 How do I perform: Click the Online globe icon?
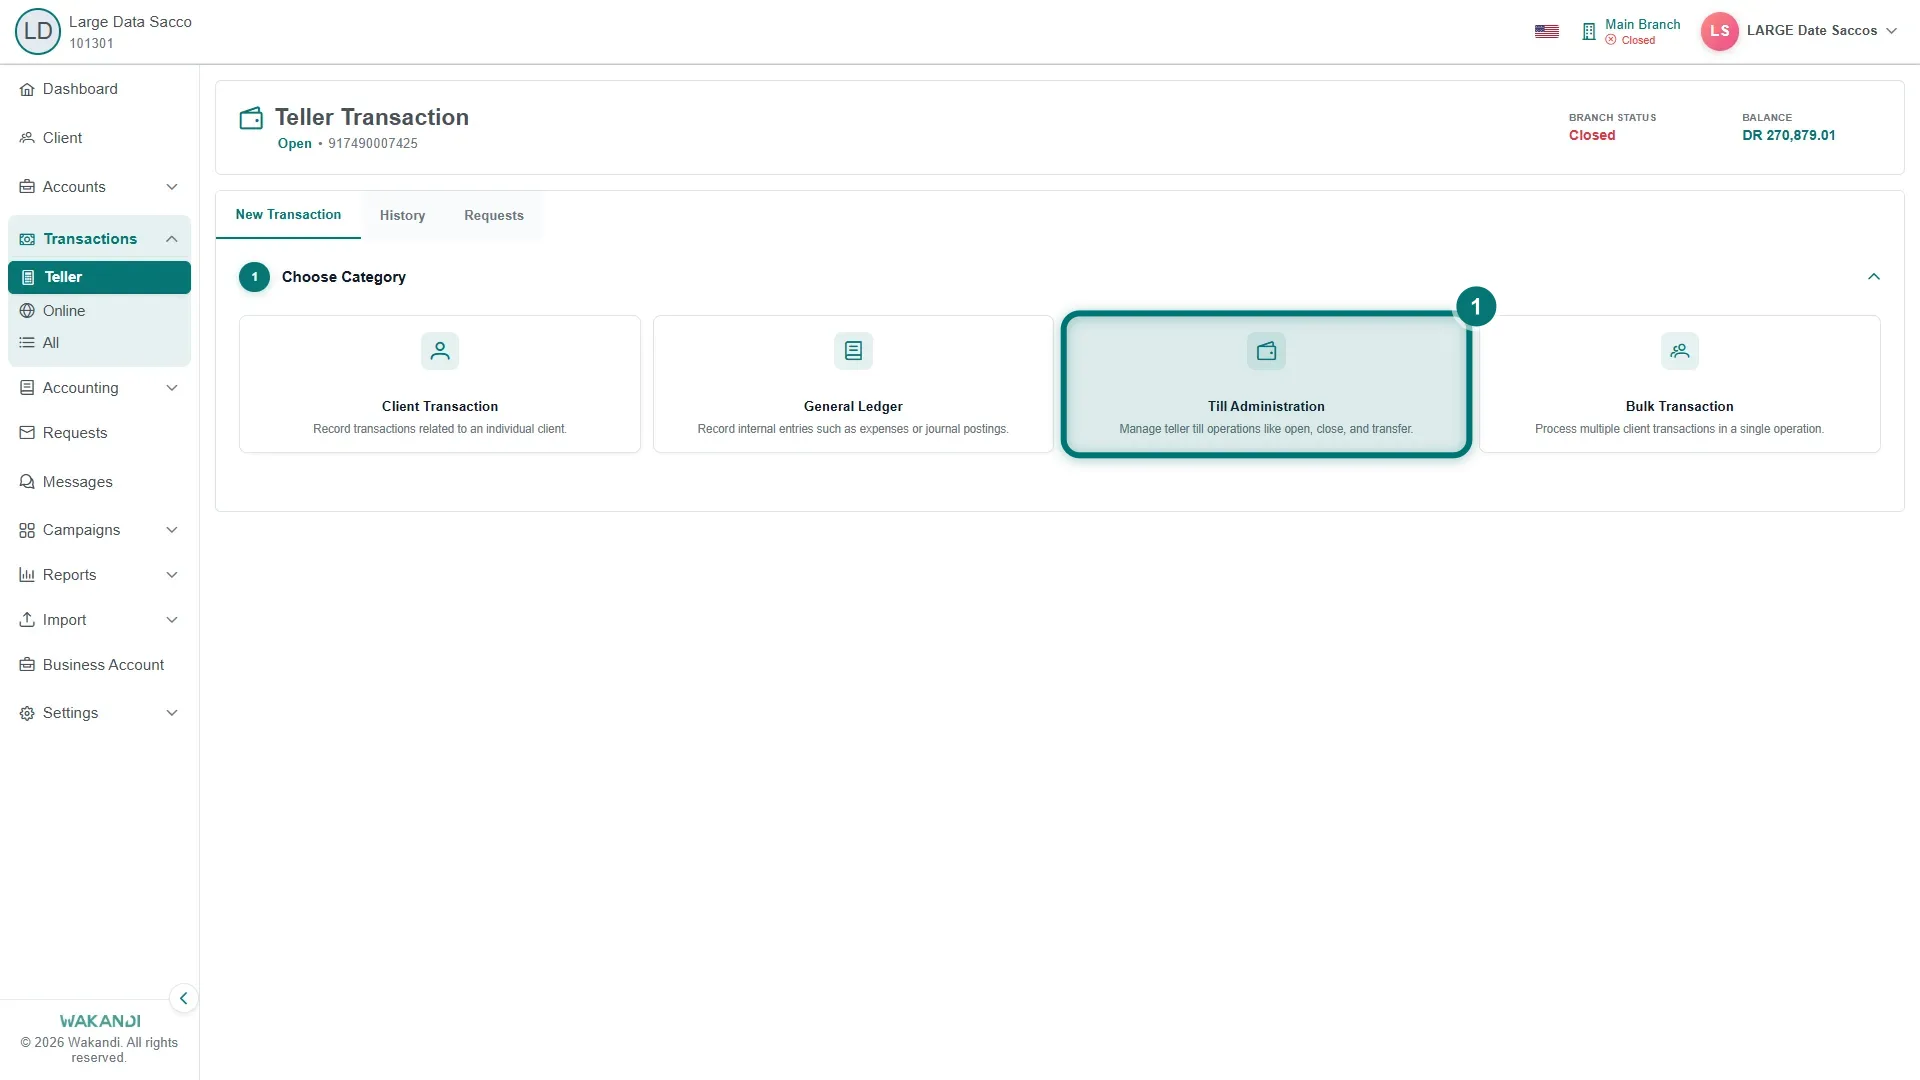27,311
